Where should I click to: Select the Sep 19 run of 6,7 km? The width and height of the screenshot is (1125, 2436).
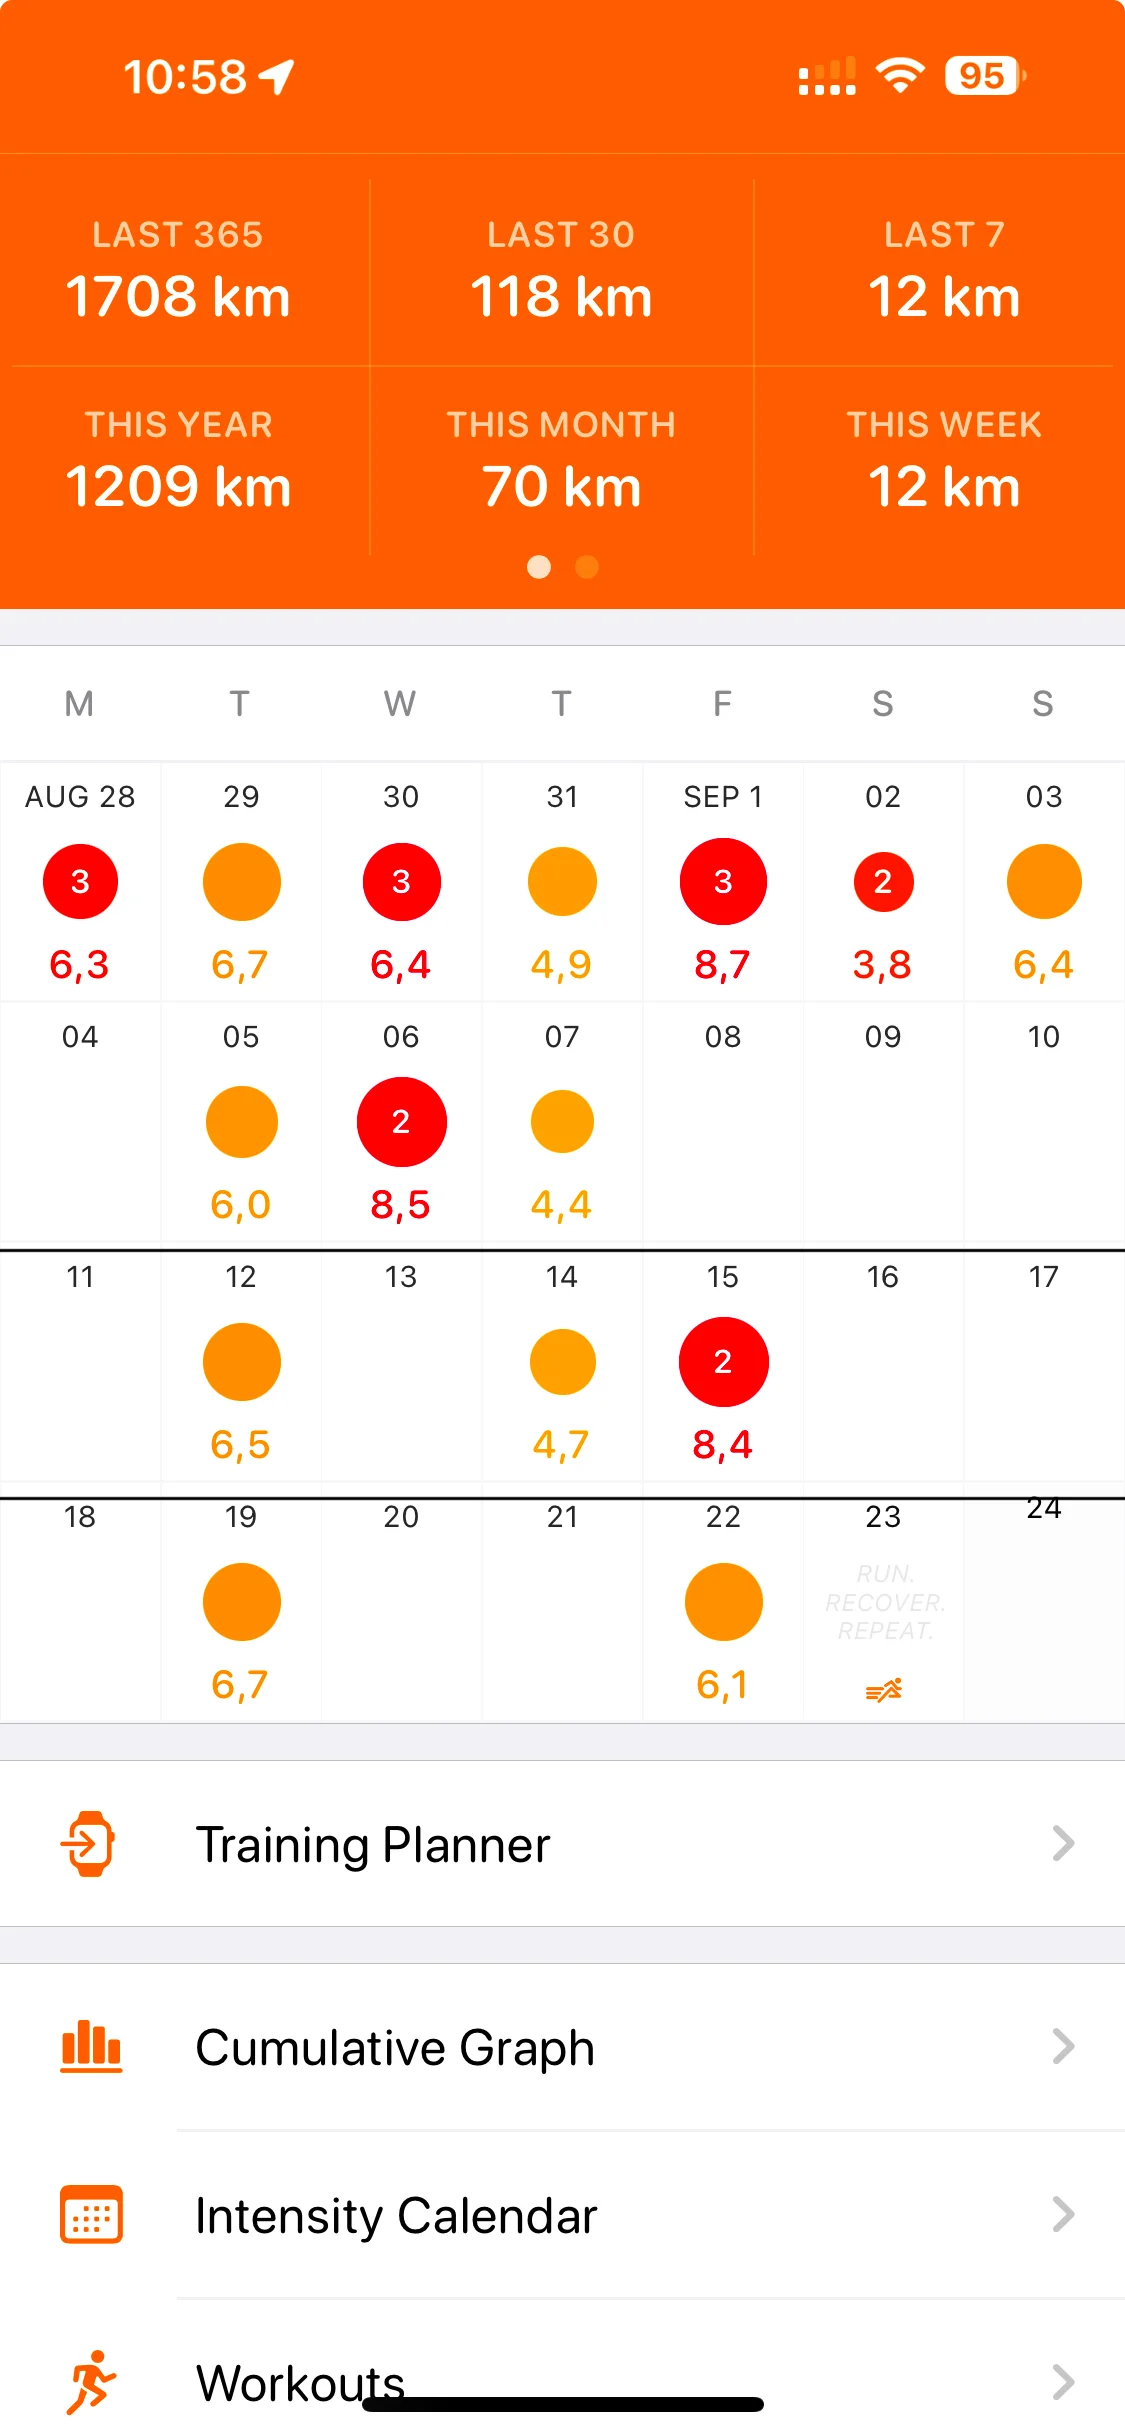click(241, 1602)
